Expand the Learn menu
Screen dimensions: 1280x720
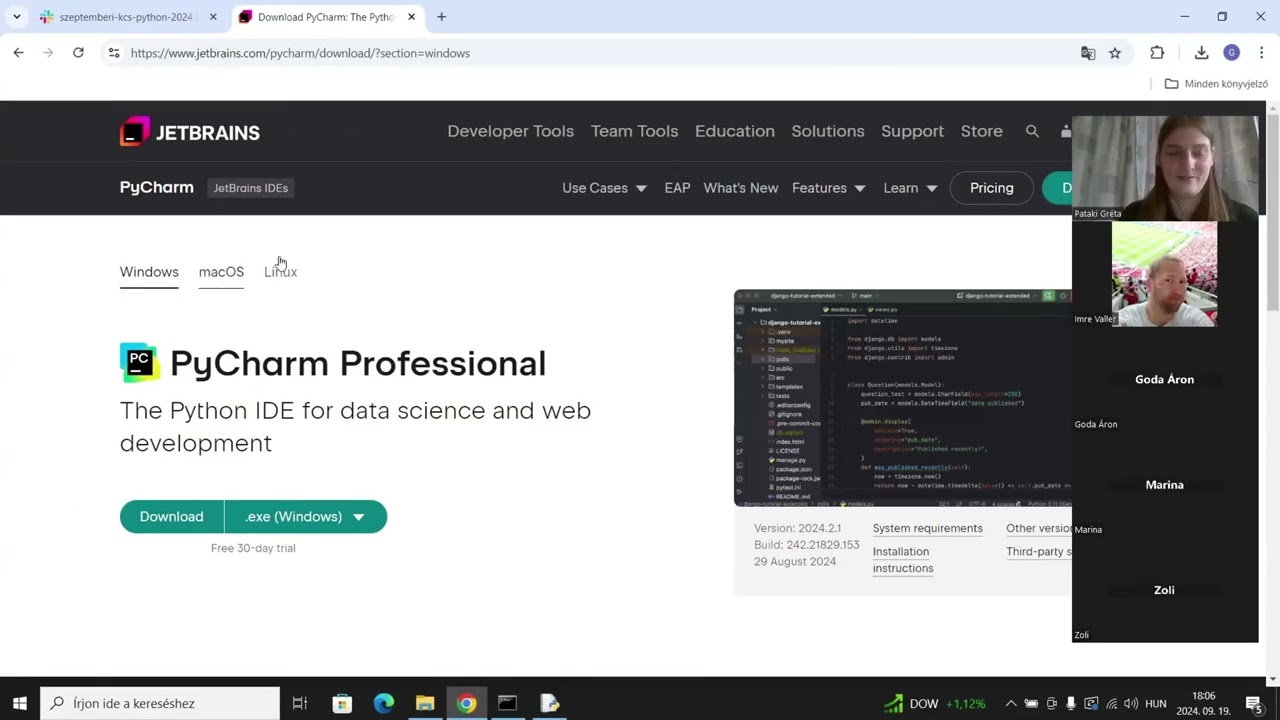point(910,188)
